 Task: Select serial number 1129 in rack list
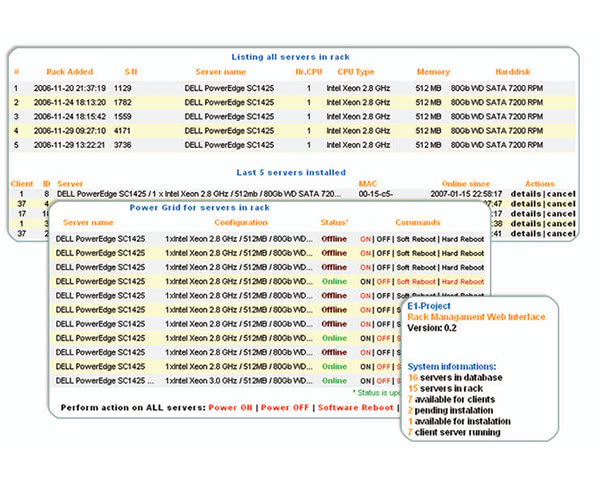click(122, 88)
